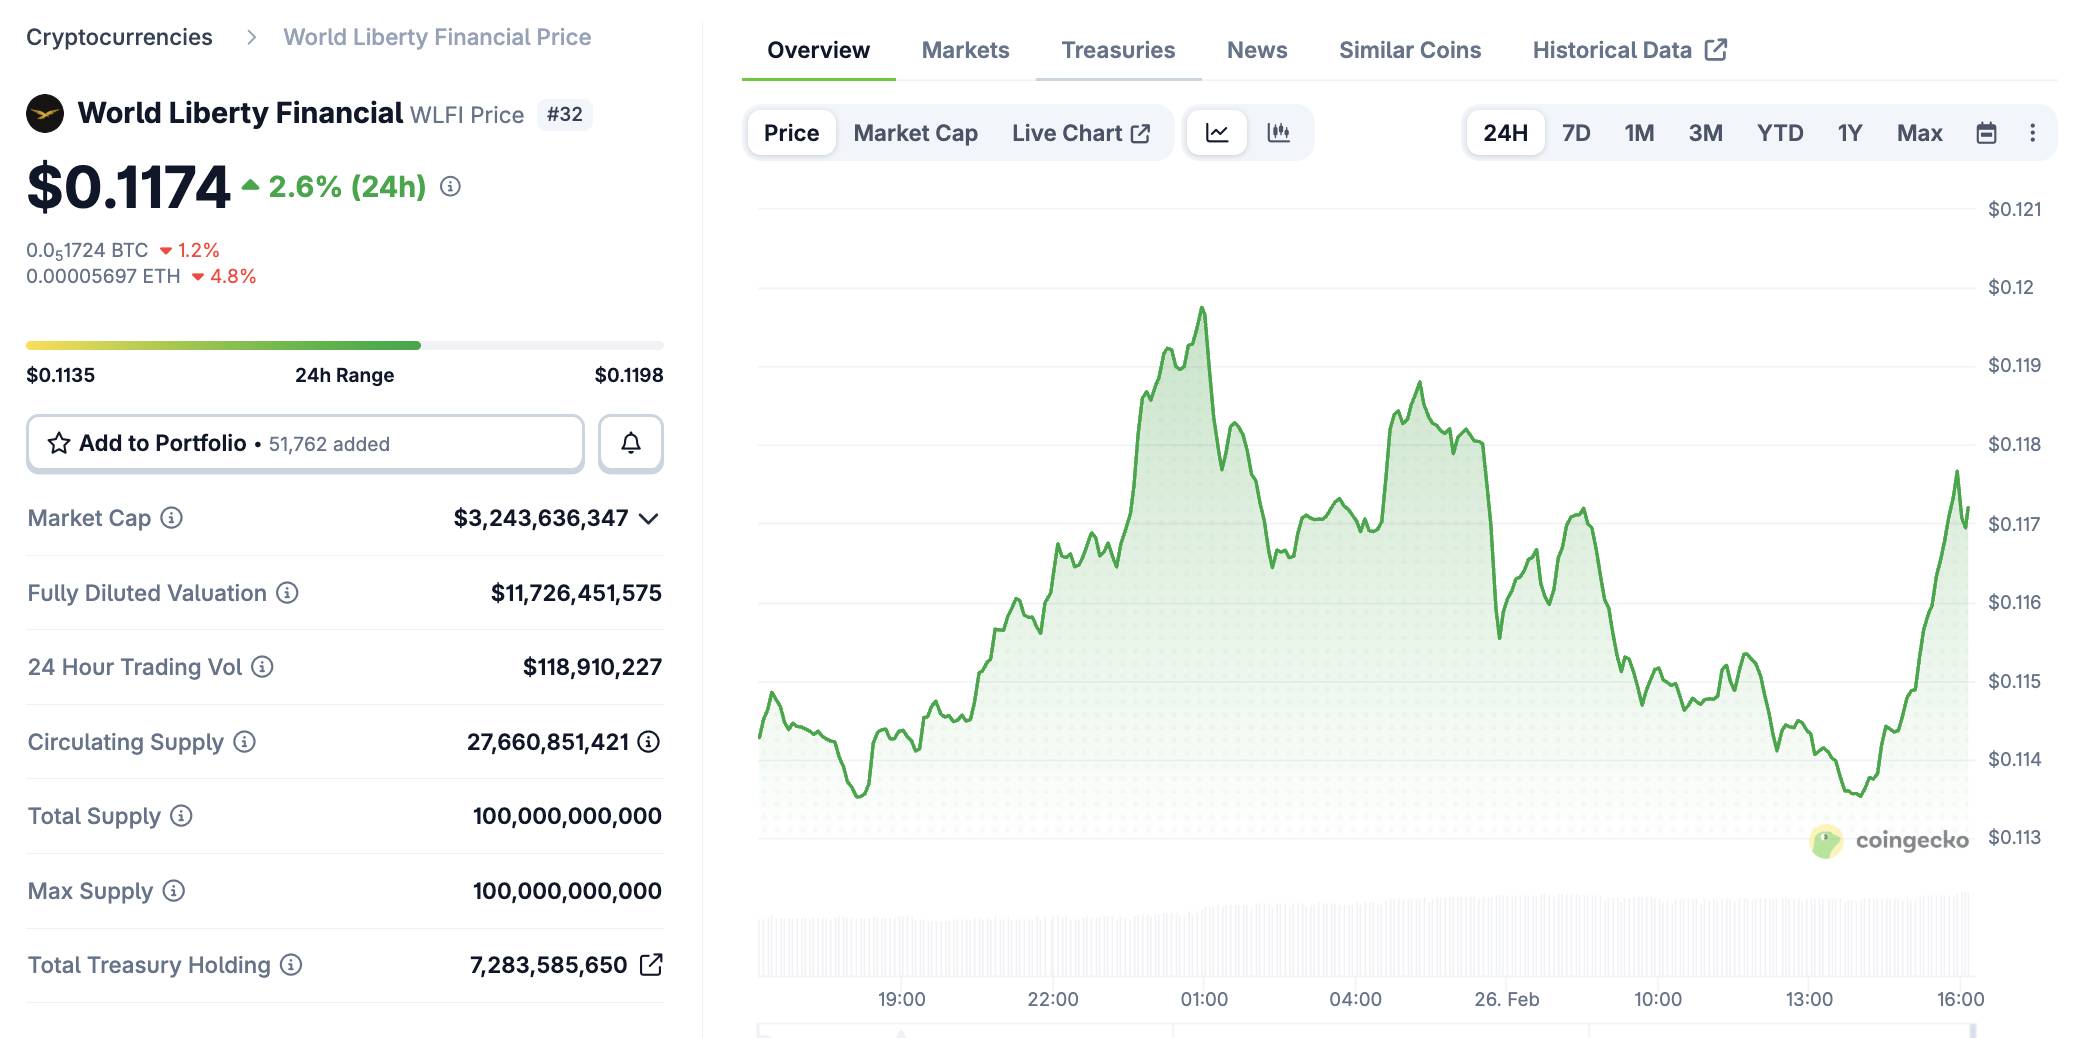Image resolution: width=2084 pixels, height=1038 pixels.
Task: Open the Similar Coins tab
Action: [1409, 50]
